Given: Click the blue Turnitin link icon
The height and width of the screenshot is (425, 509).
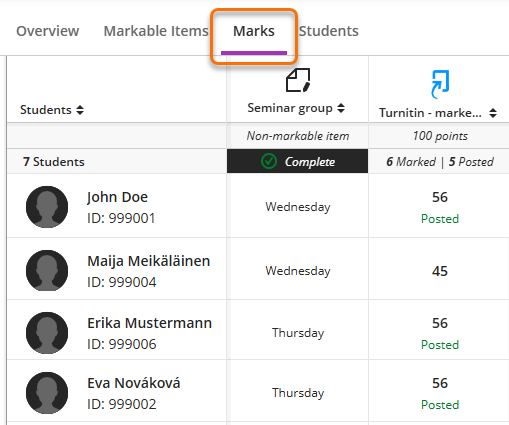Looking at the screenshot, I should tap(440, 84).
